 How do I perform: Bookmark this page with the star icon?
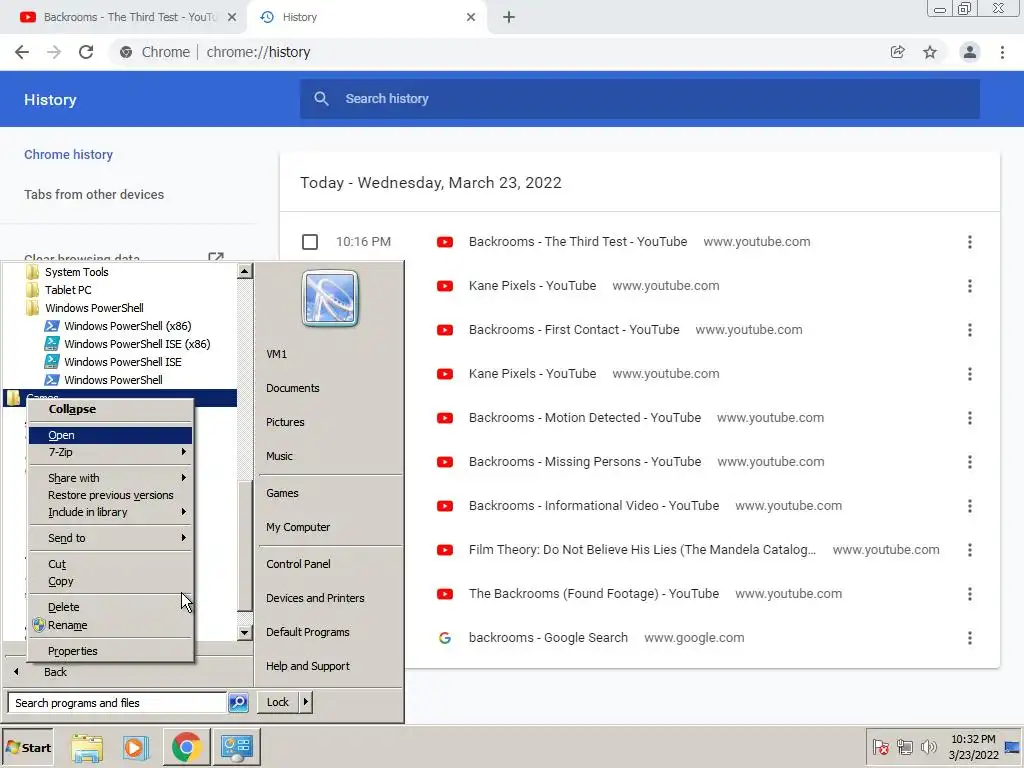coord(930,52)
